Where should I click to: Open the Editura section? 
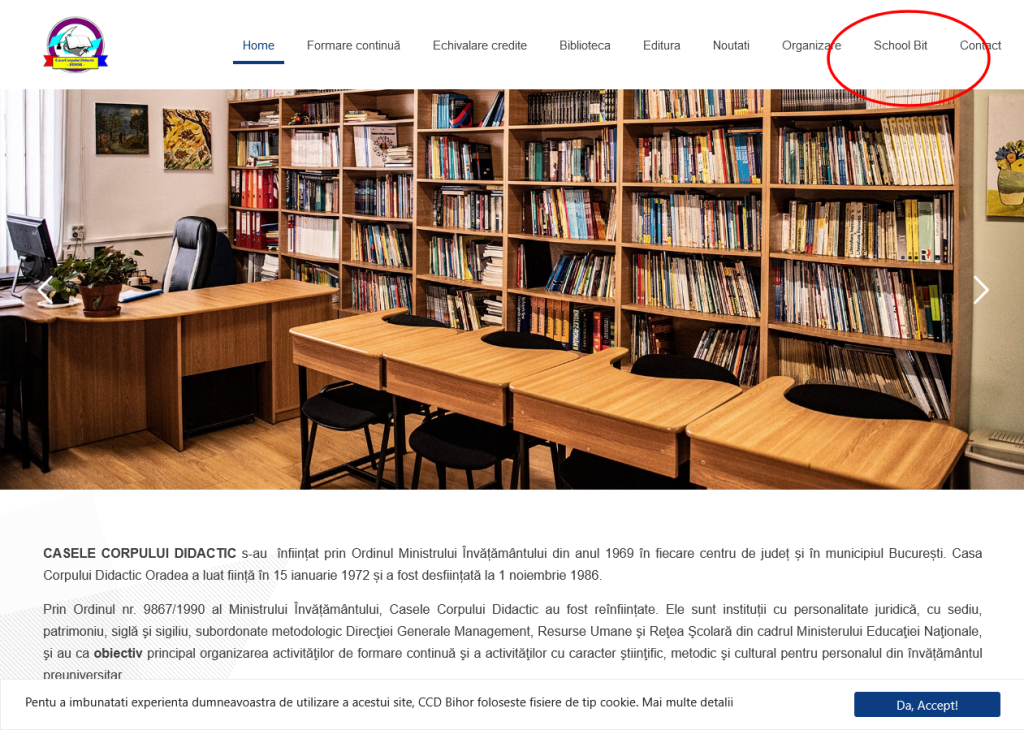click(661, 45)
